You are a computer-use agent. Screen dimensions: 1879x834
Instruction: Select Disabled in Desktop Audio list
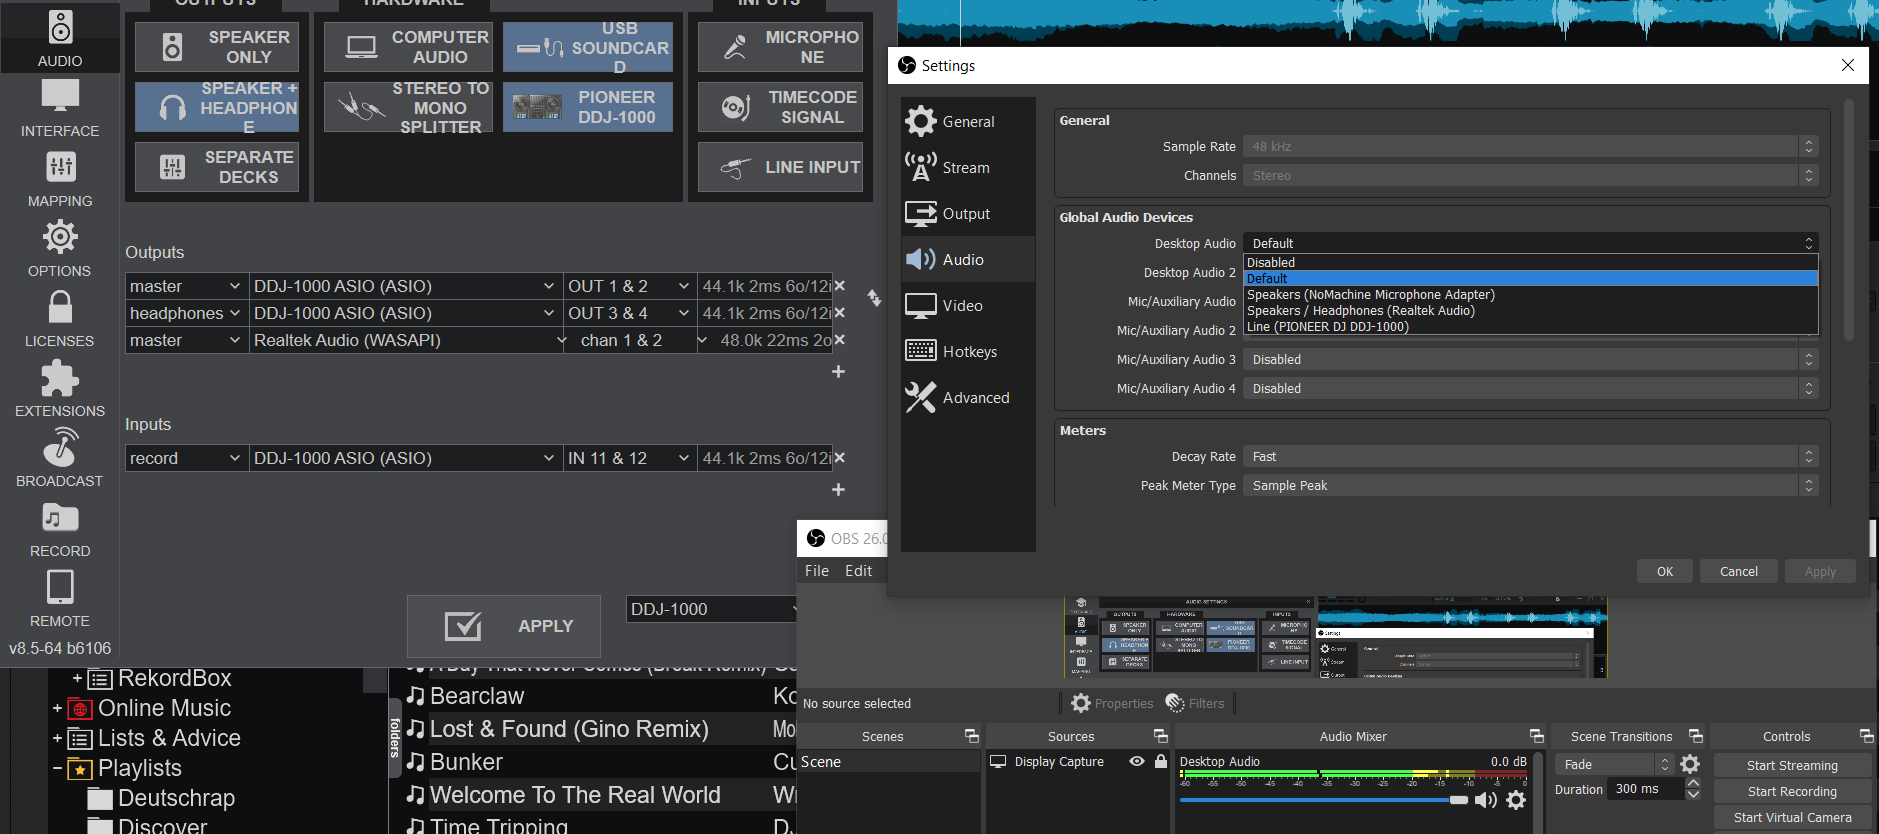pyautogui.click(x=1530, y=263)
